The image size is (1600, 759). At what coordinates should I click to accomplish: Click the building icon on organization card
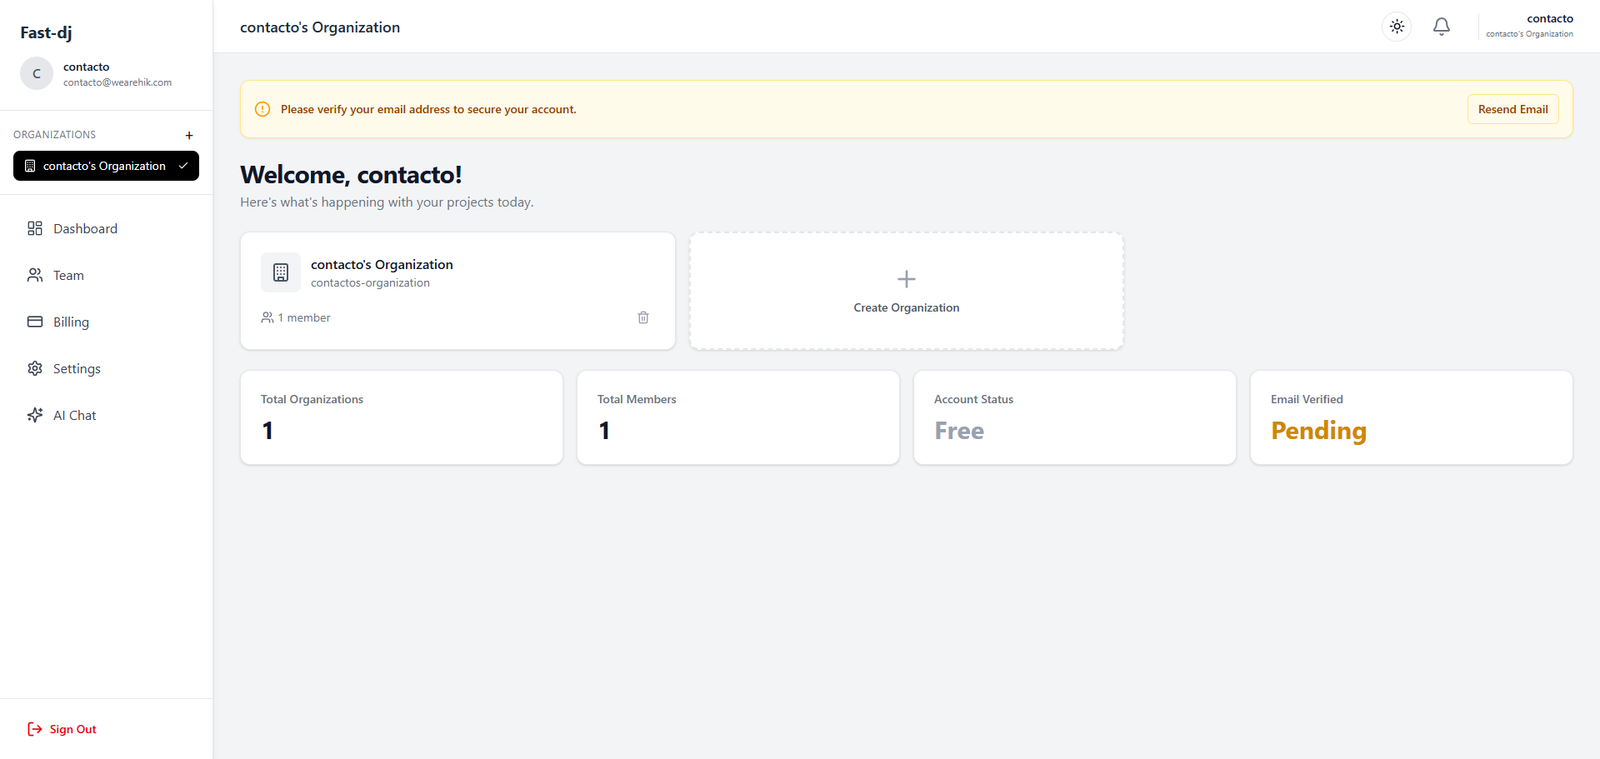[281, 272]
